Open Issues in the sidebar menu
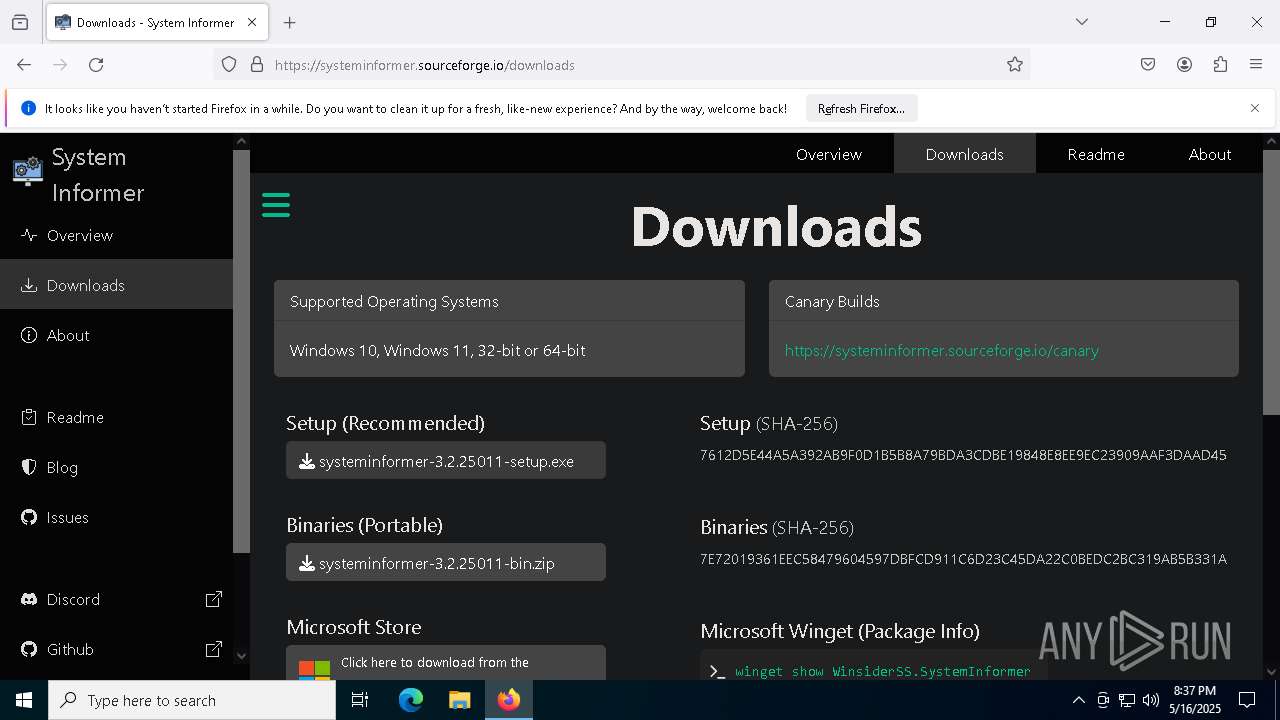Image resolution: width=1280 pixels, height=720 pixels. (116, 517)
